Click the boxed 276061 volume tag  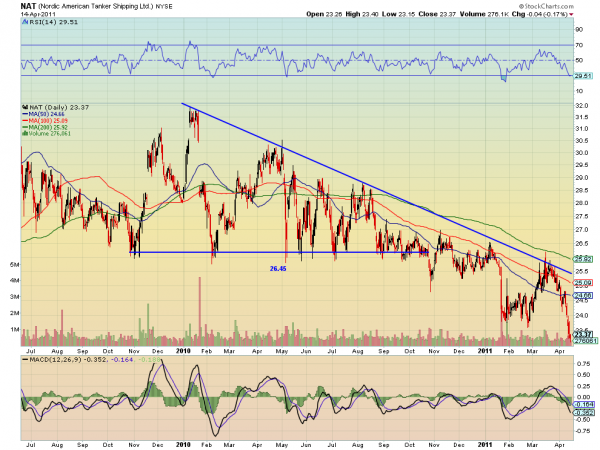pos(585,341)
